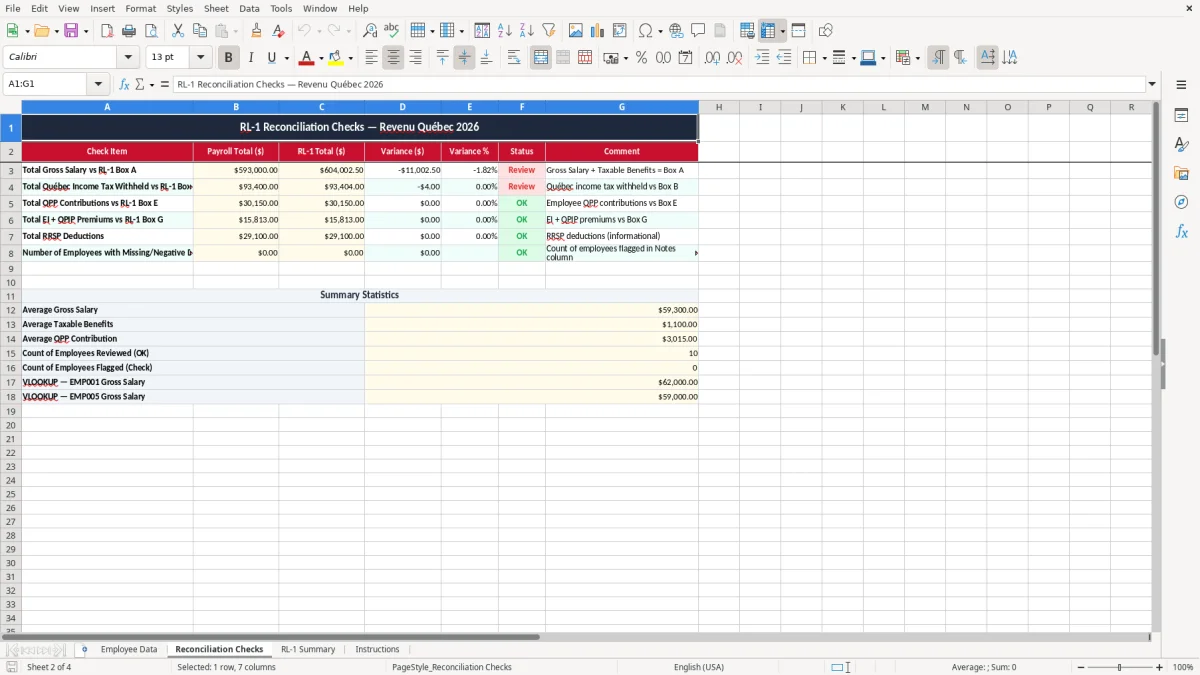Open Find & Replace

[x=370, y=31]
